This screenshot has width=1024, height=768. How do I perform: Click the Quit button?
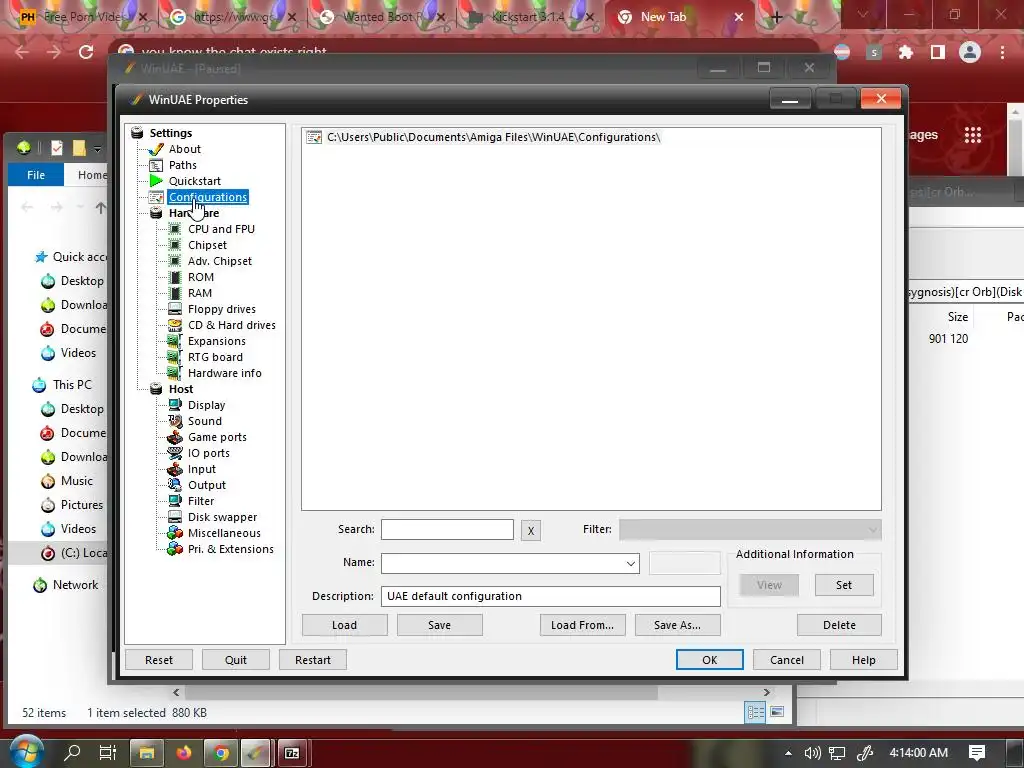click(236, 660)
